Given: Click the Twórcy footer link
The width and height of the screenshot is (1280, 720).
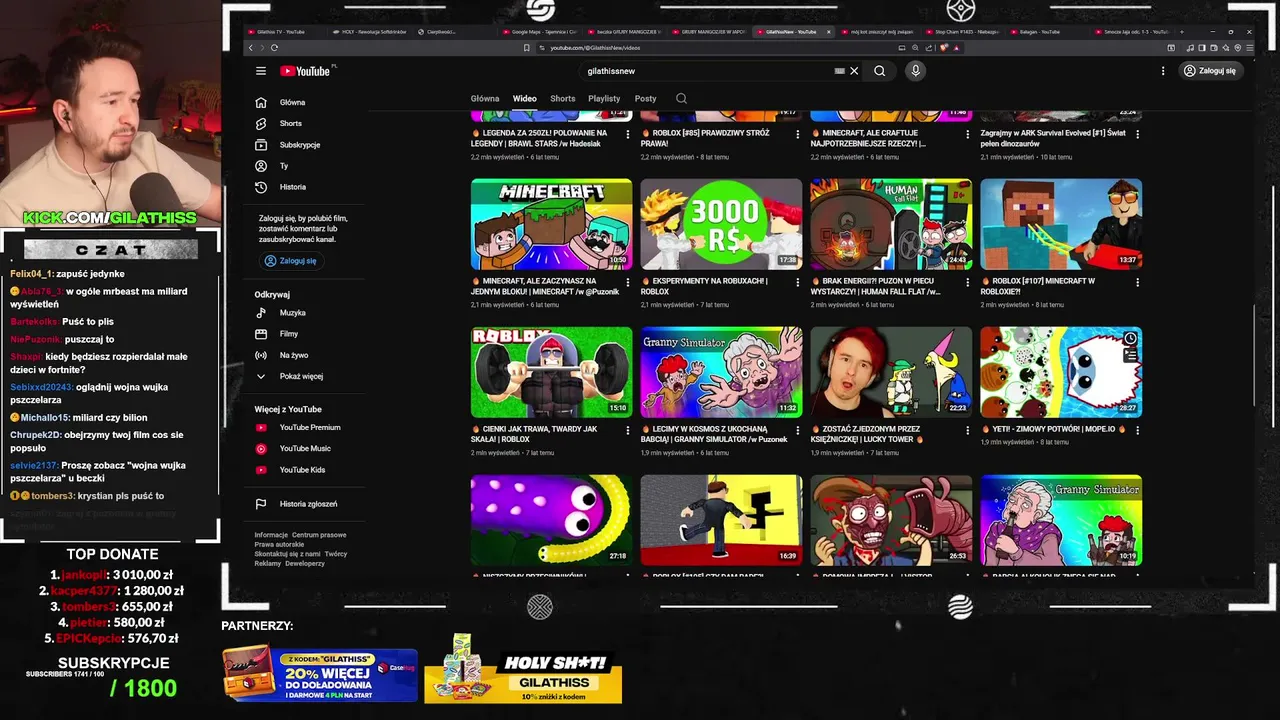Looking at the screenshot, I should pyautogui.click(x=336, y=554).
